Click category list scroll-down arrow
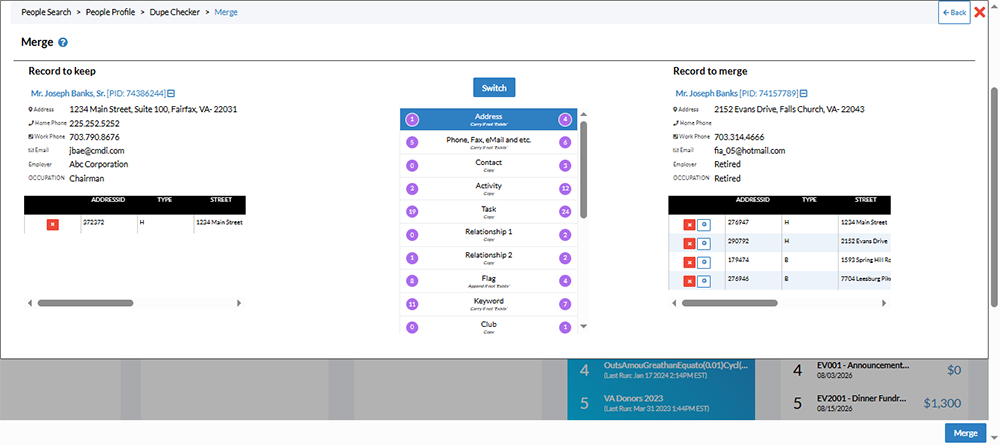Viewport: 1000px width, 445px height. coord(583,326)
